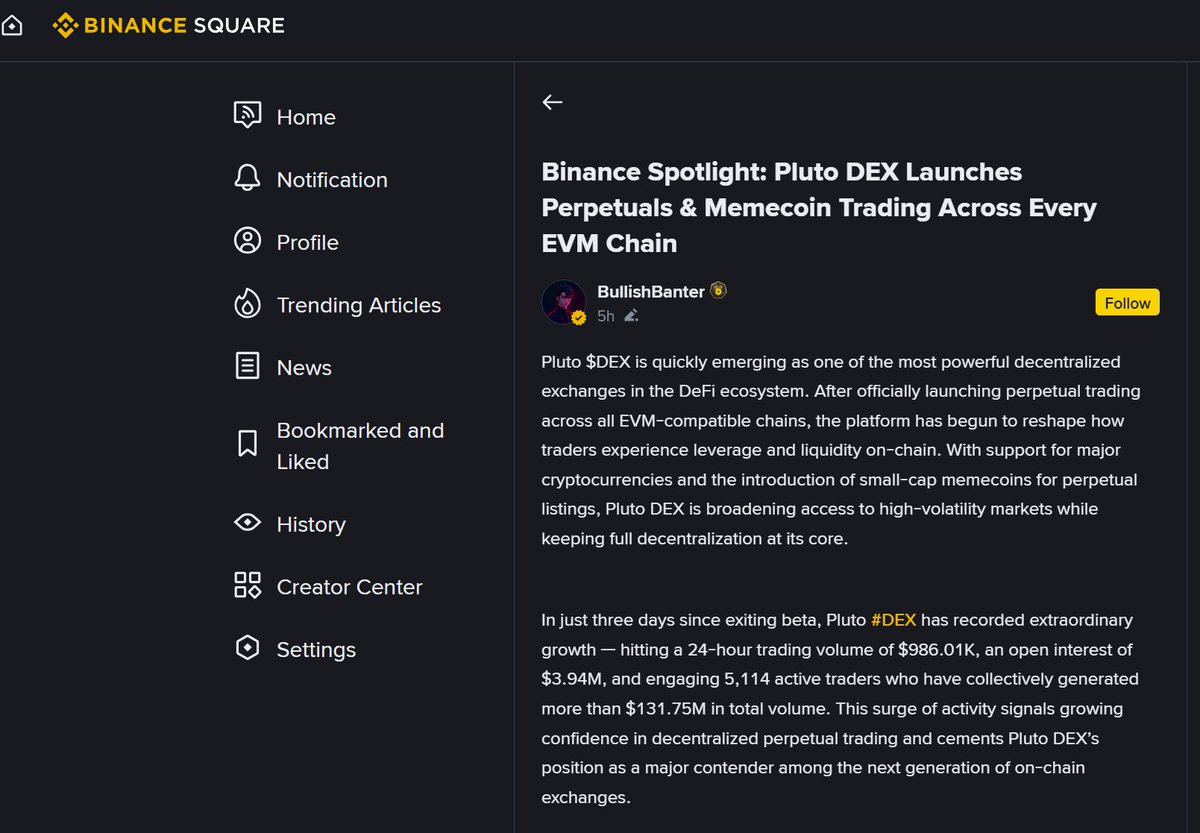The height and width of the screenshot is (833, 1200).
Task: Click the Notification bell icon
Action: click(247, 179)
